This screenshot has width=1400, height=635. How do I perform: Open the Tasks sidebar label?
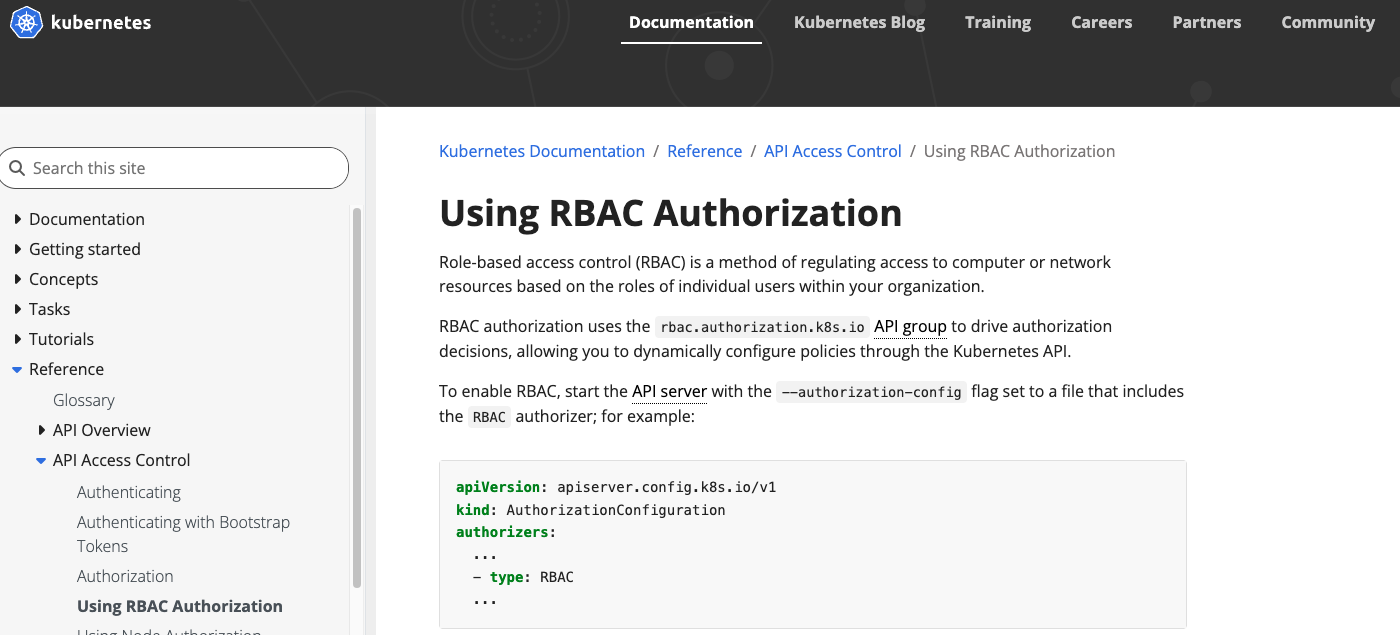[x=50, y=309]
